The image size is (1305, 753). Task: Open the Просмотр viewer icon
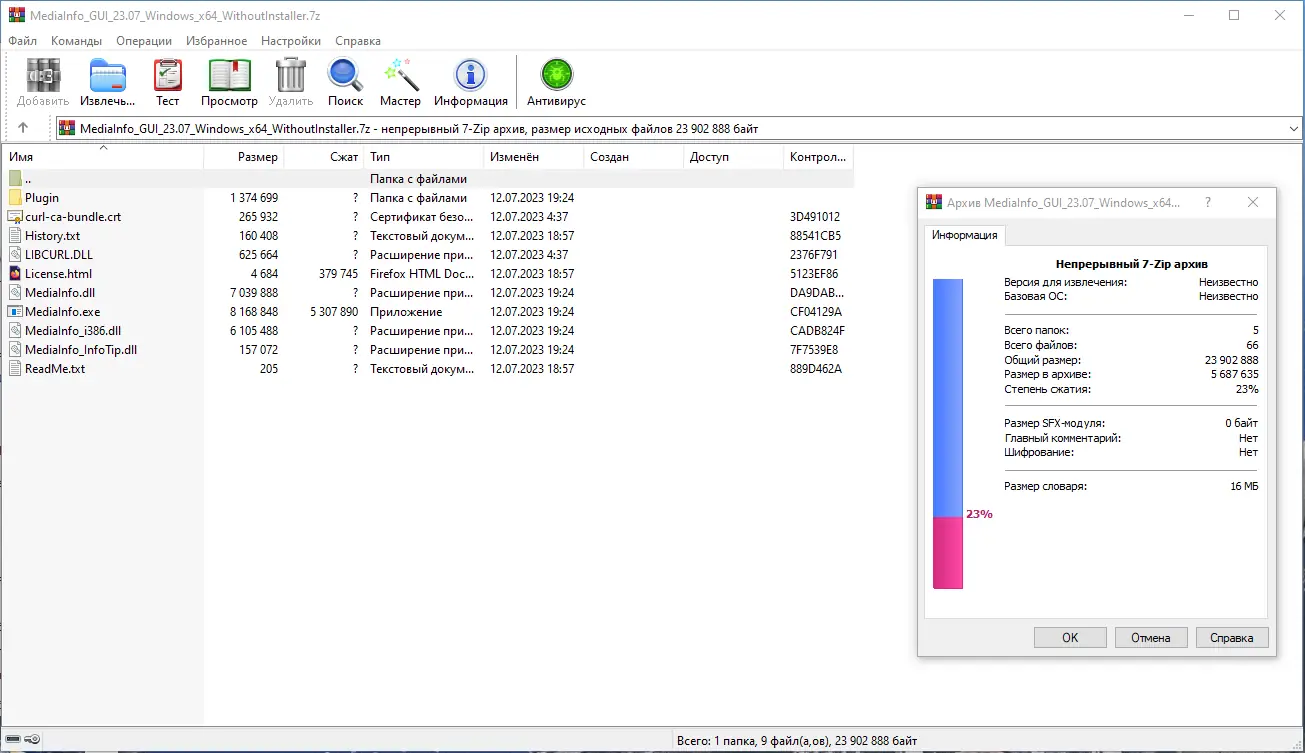(229, 76)
